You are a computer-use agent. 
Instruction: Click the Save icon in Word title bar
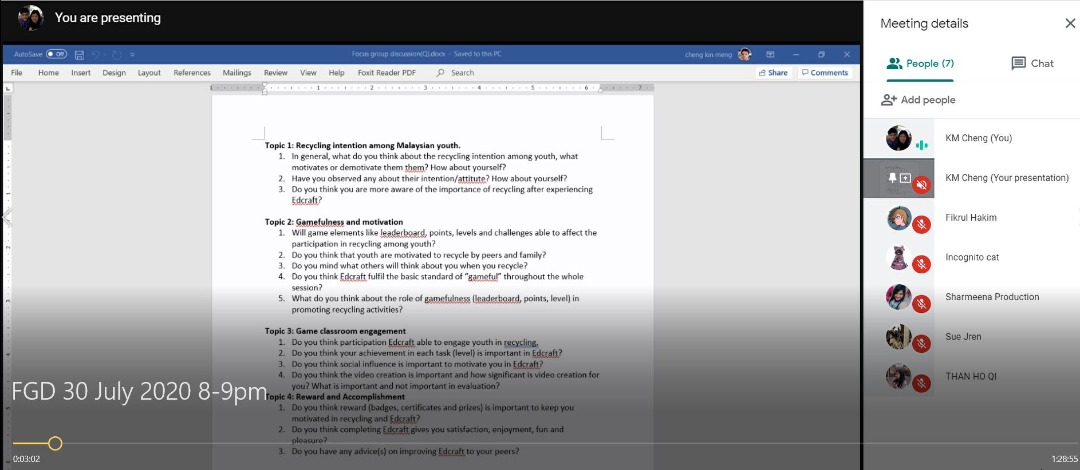(80, 54)
